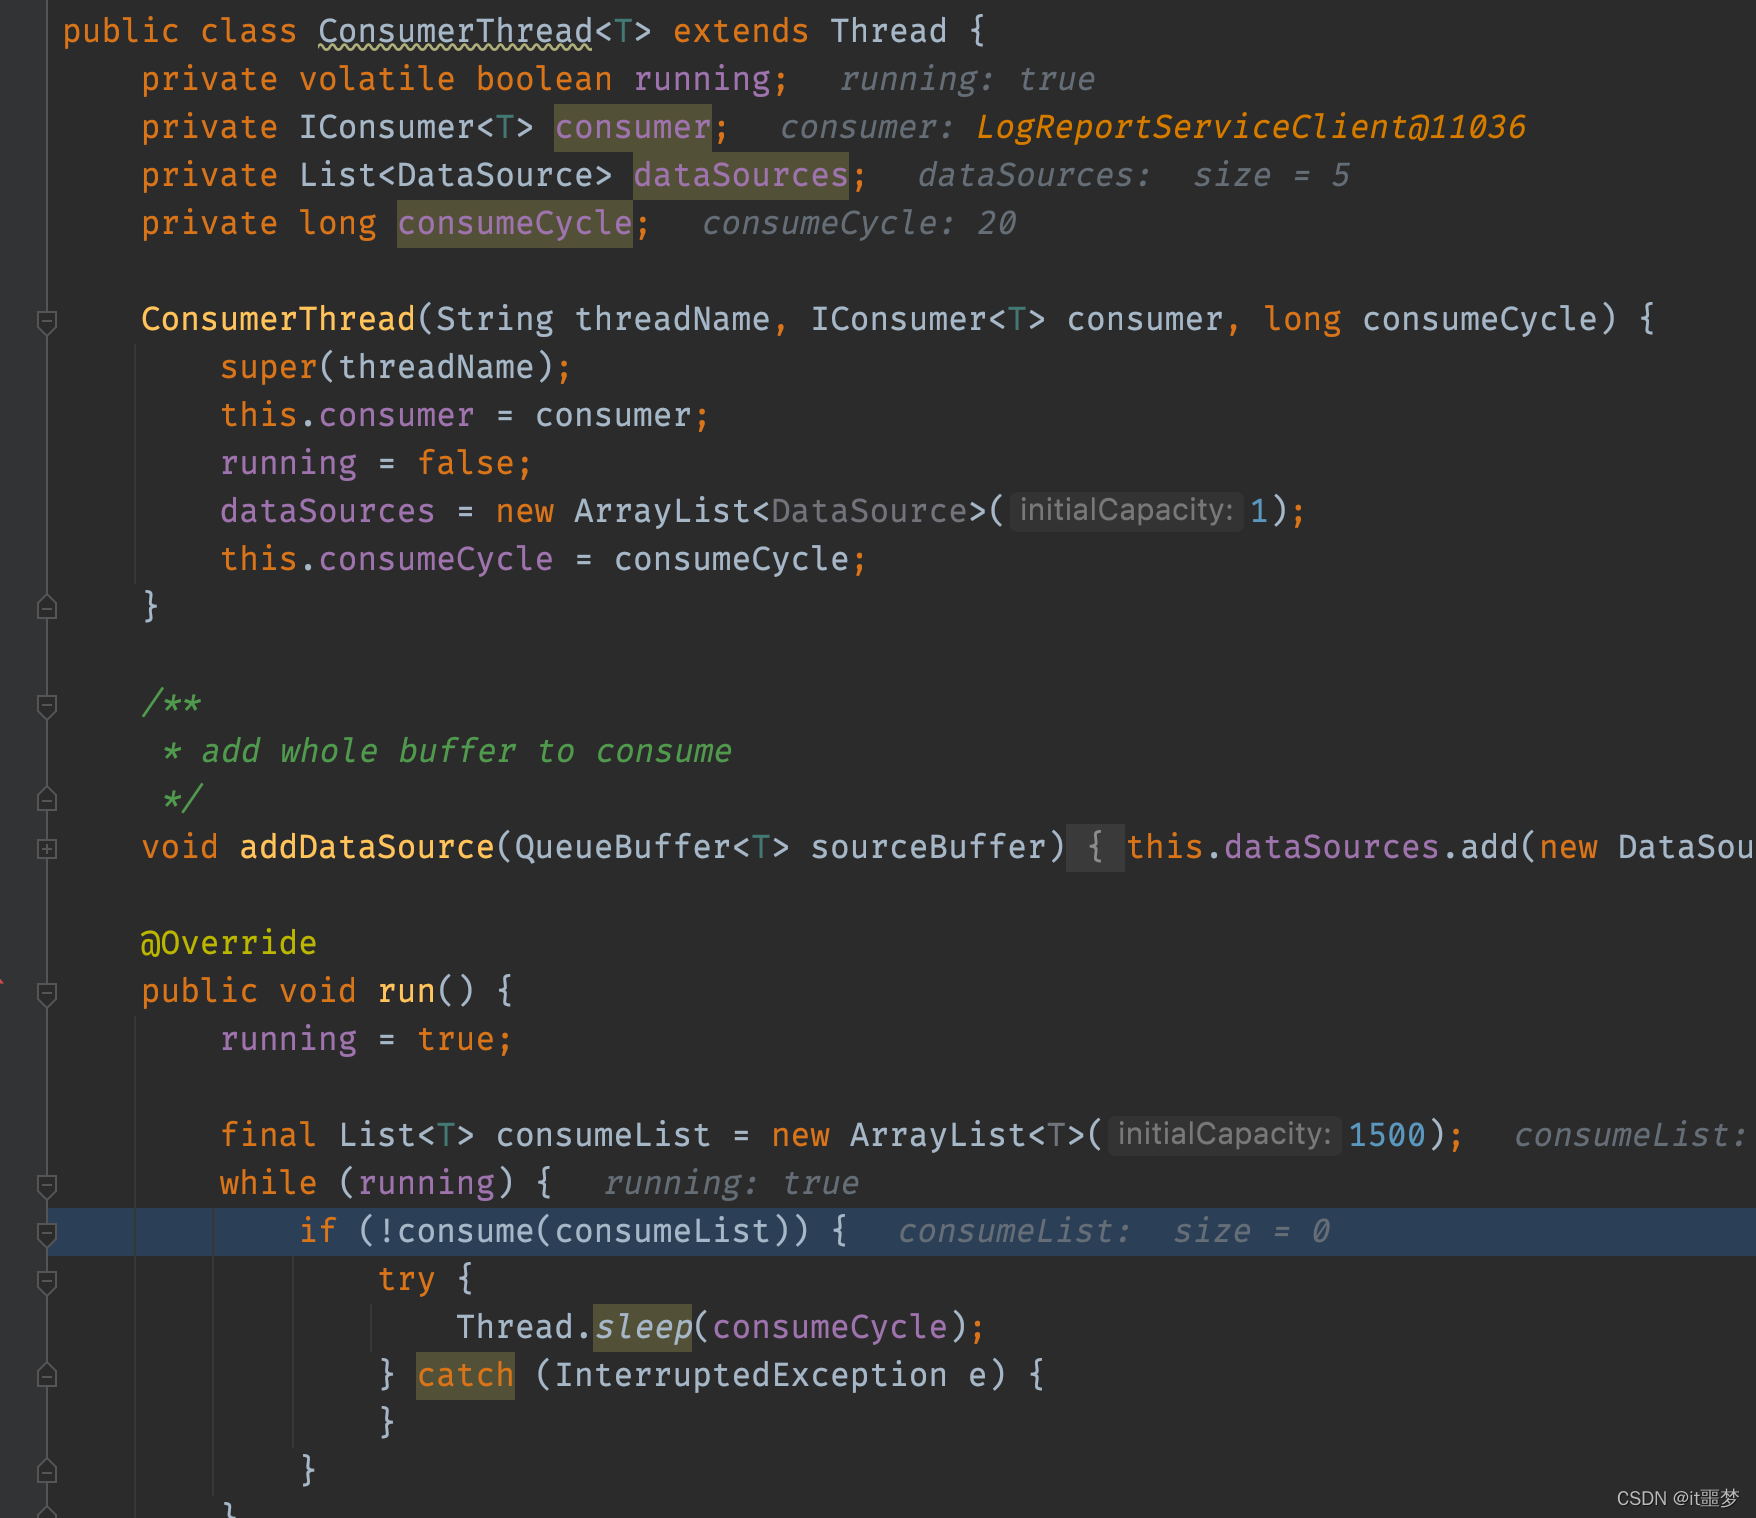This screenshot has height=1518, width=1756.
Task: Click threadName inside the super call
Action: click(x=435, y=367)
